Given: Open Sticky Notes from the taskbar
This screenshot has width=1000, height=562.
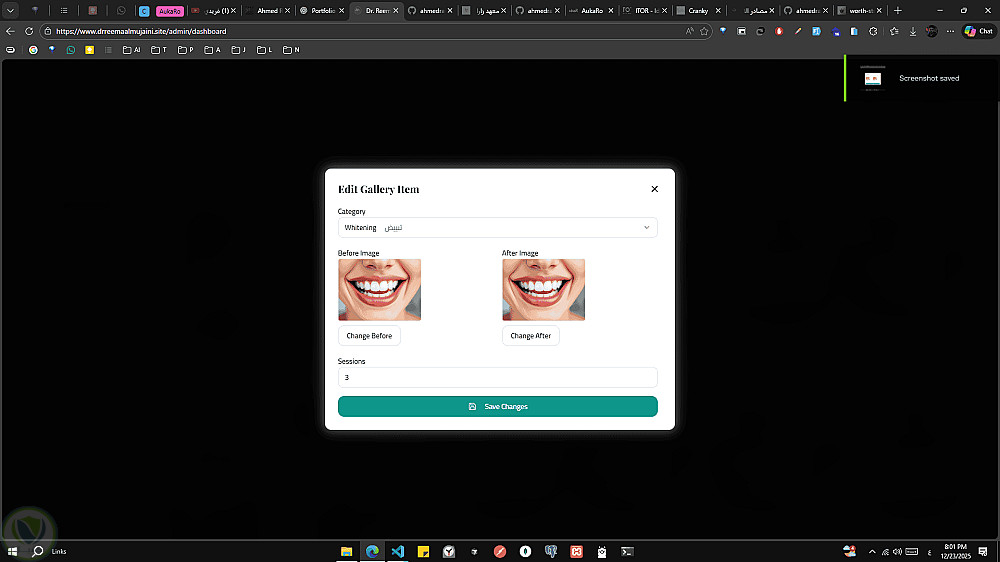Looking at the screenshot, I should click(x=423, y=551).
